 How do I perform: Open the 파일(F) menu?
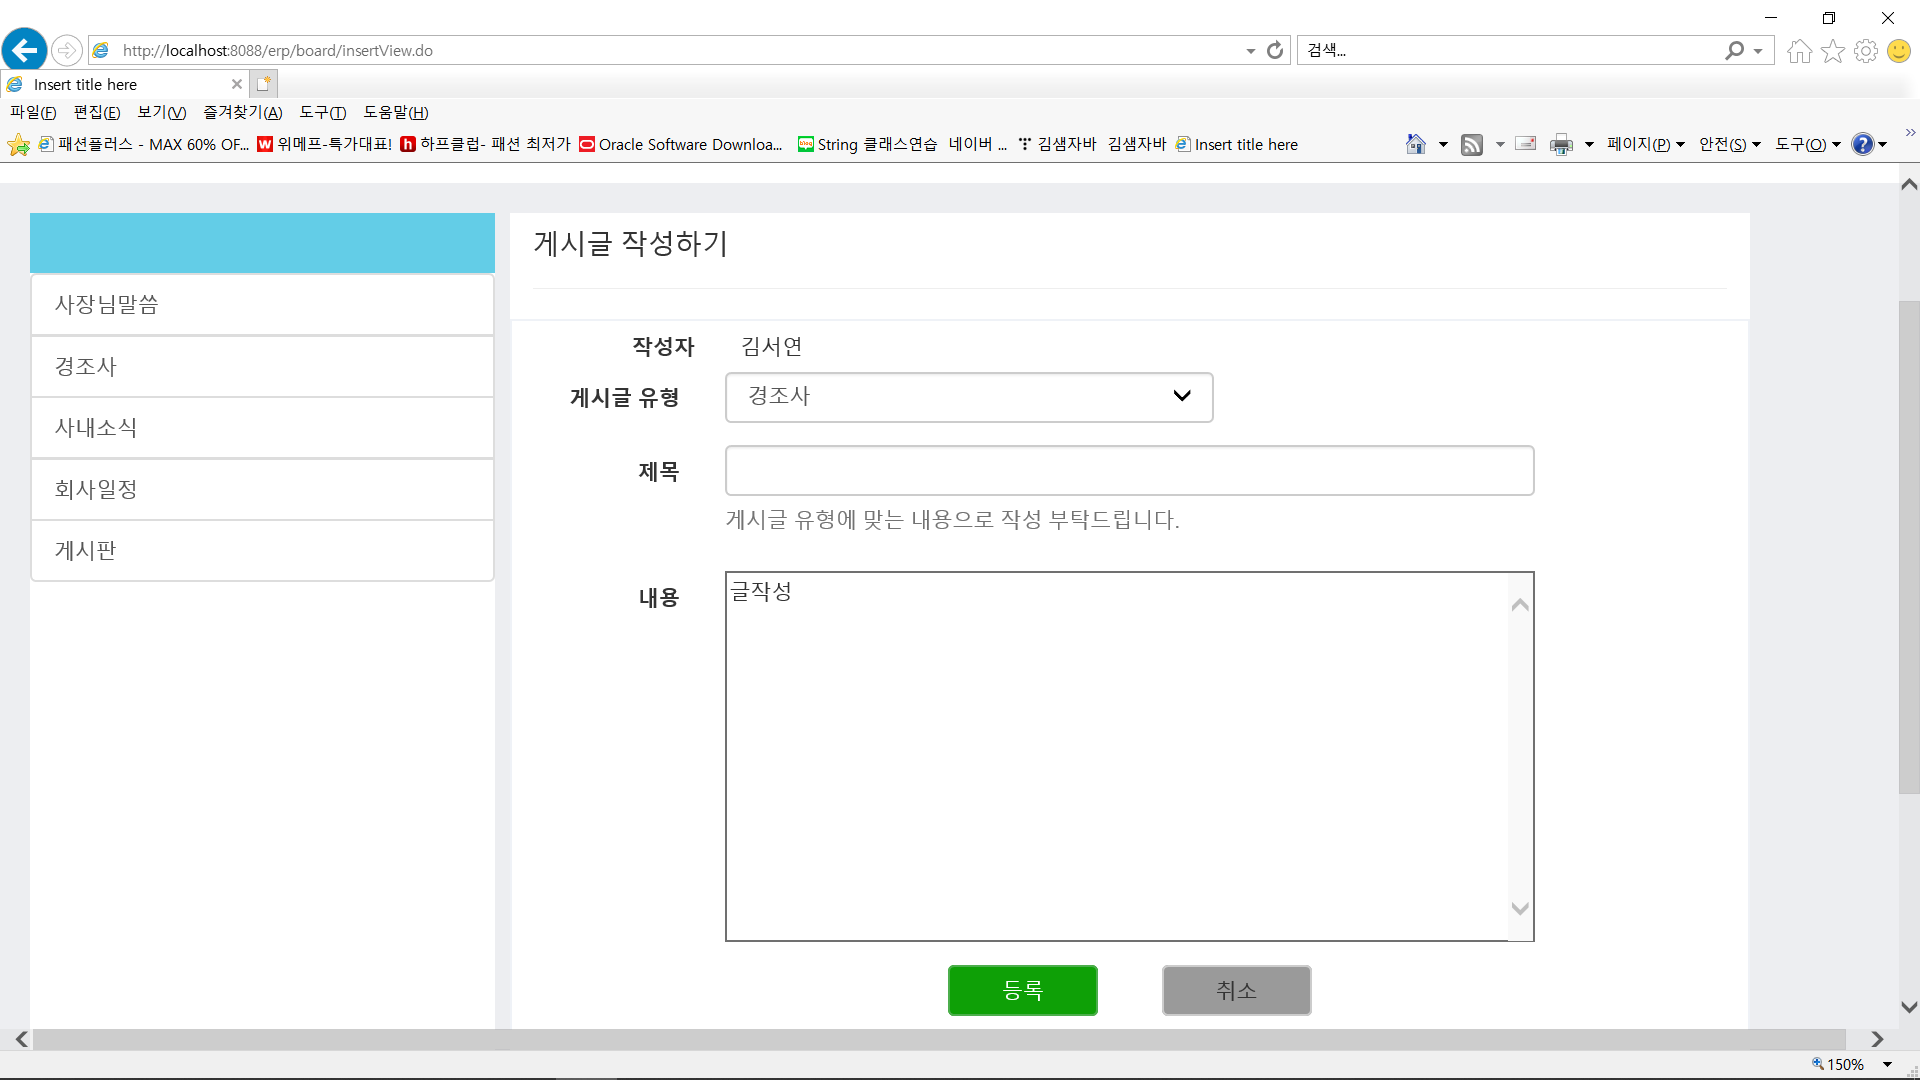tap(33, 113)
